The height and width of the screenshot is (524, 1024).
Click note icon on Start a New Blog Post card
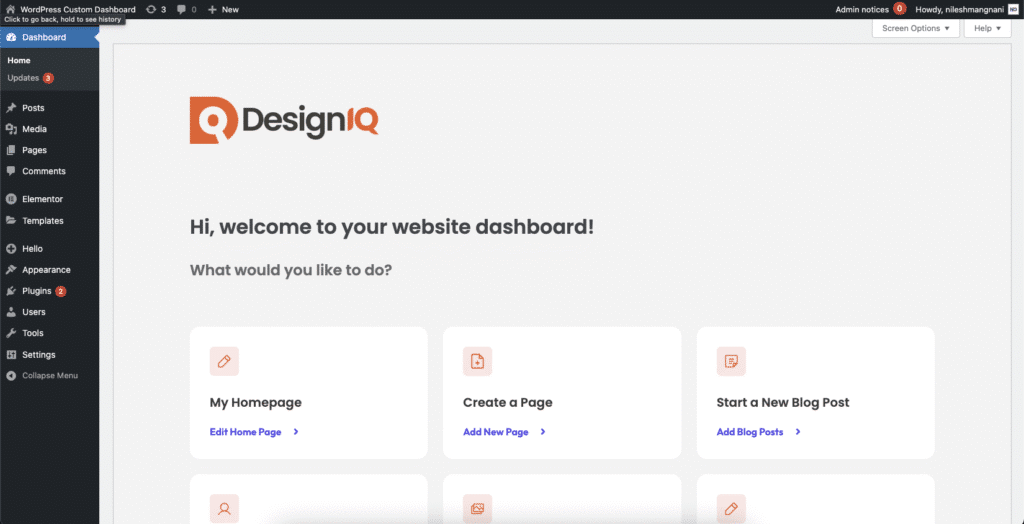pyautogui.click(x=731, y=361)
